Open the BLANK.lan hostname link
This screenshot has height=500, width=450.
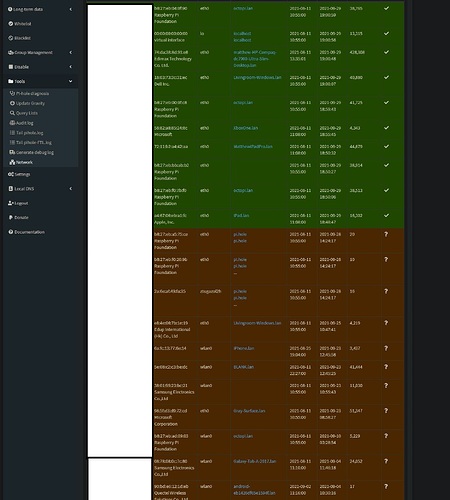click(x=244, y=367)
